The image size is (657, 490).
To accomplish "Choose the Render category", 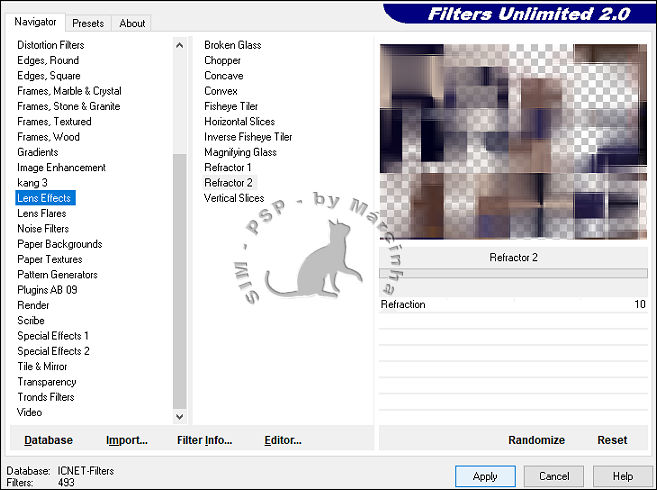I will [x=33, y=305].
